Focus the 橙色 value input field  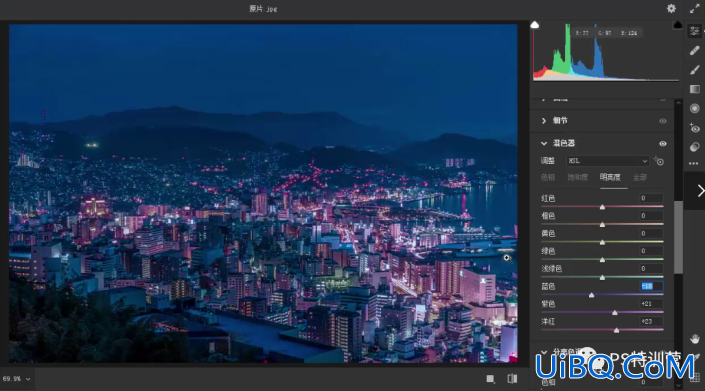pyautogui.click(x=651, y=216)
